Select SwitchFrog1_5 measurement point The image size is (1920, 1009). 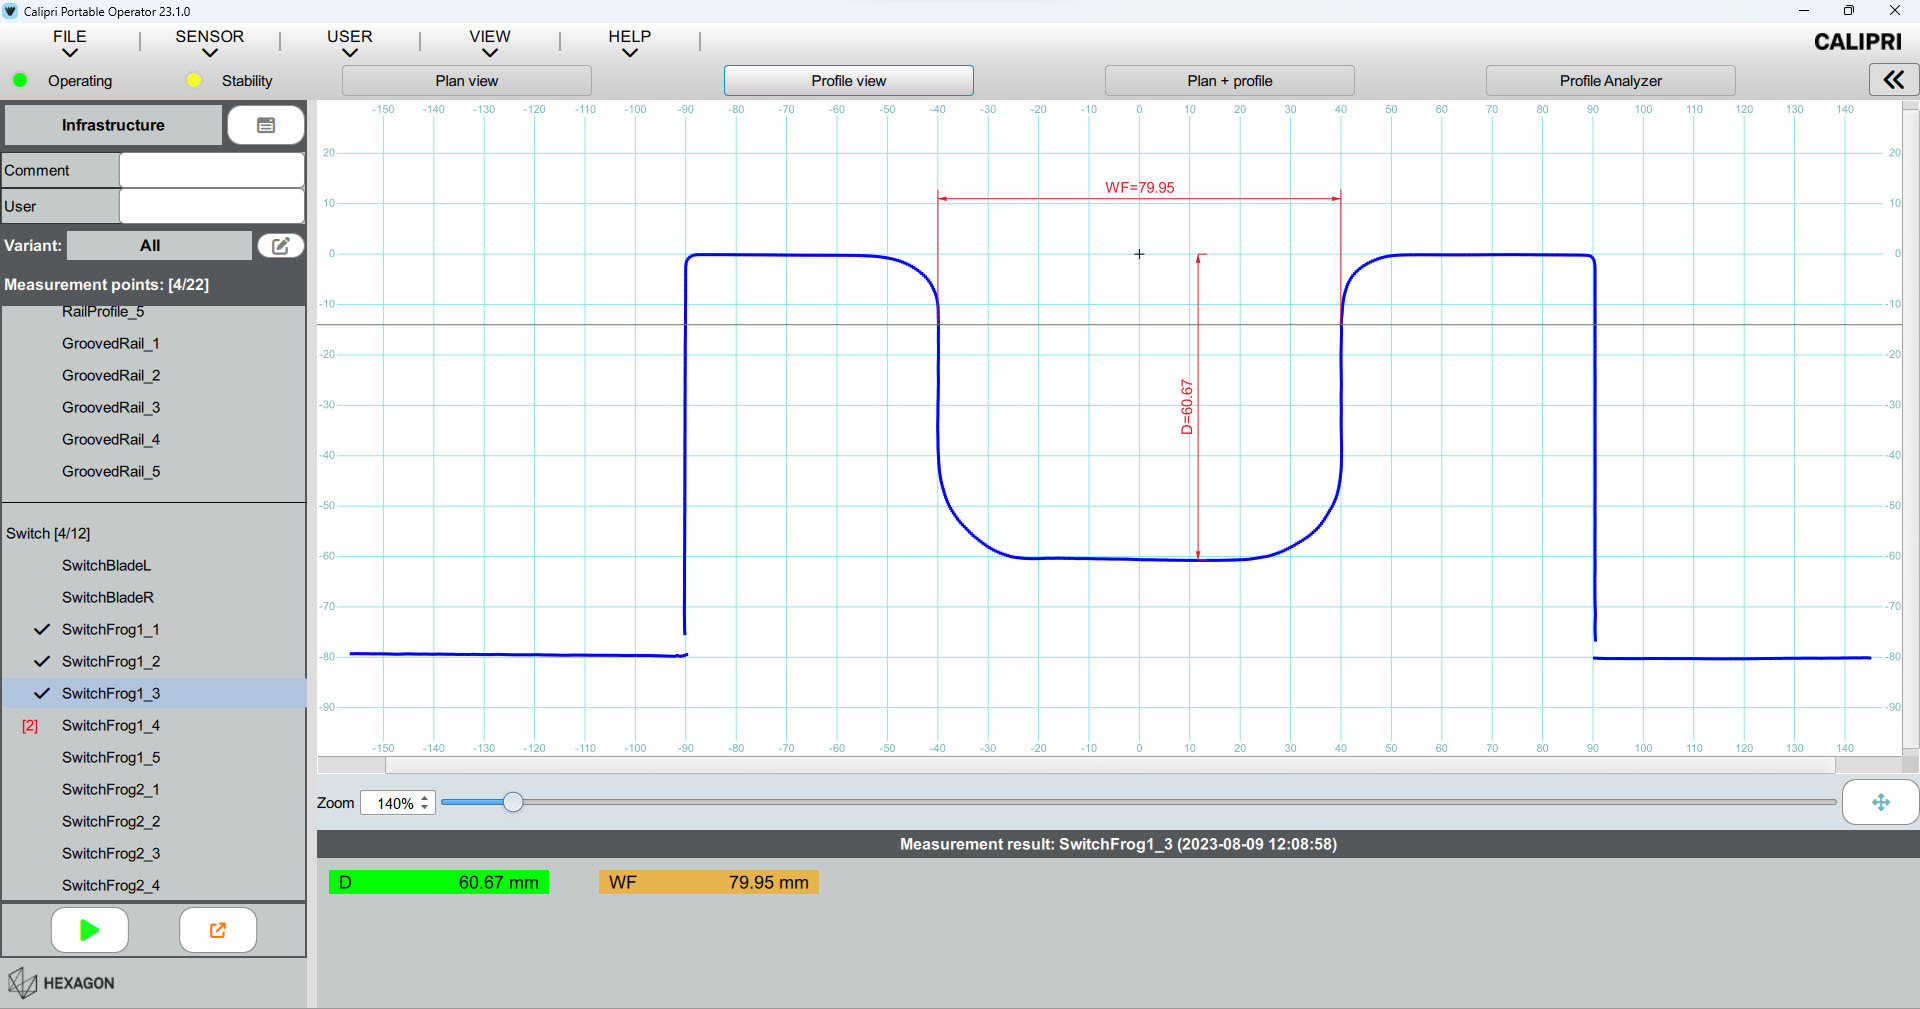[x=111, y=757]
